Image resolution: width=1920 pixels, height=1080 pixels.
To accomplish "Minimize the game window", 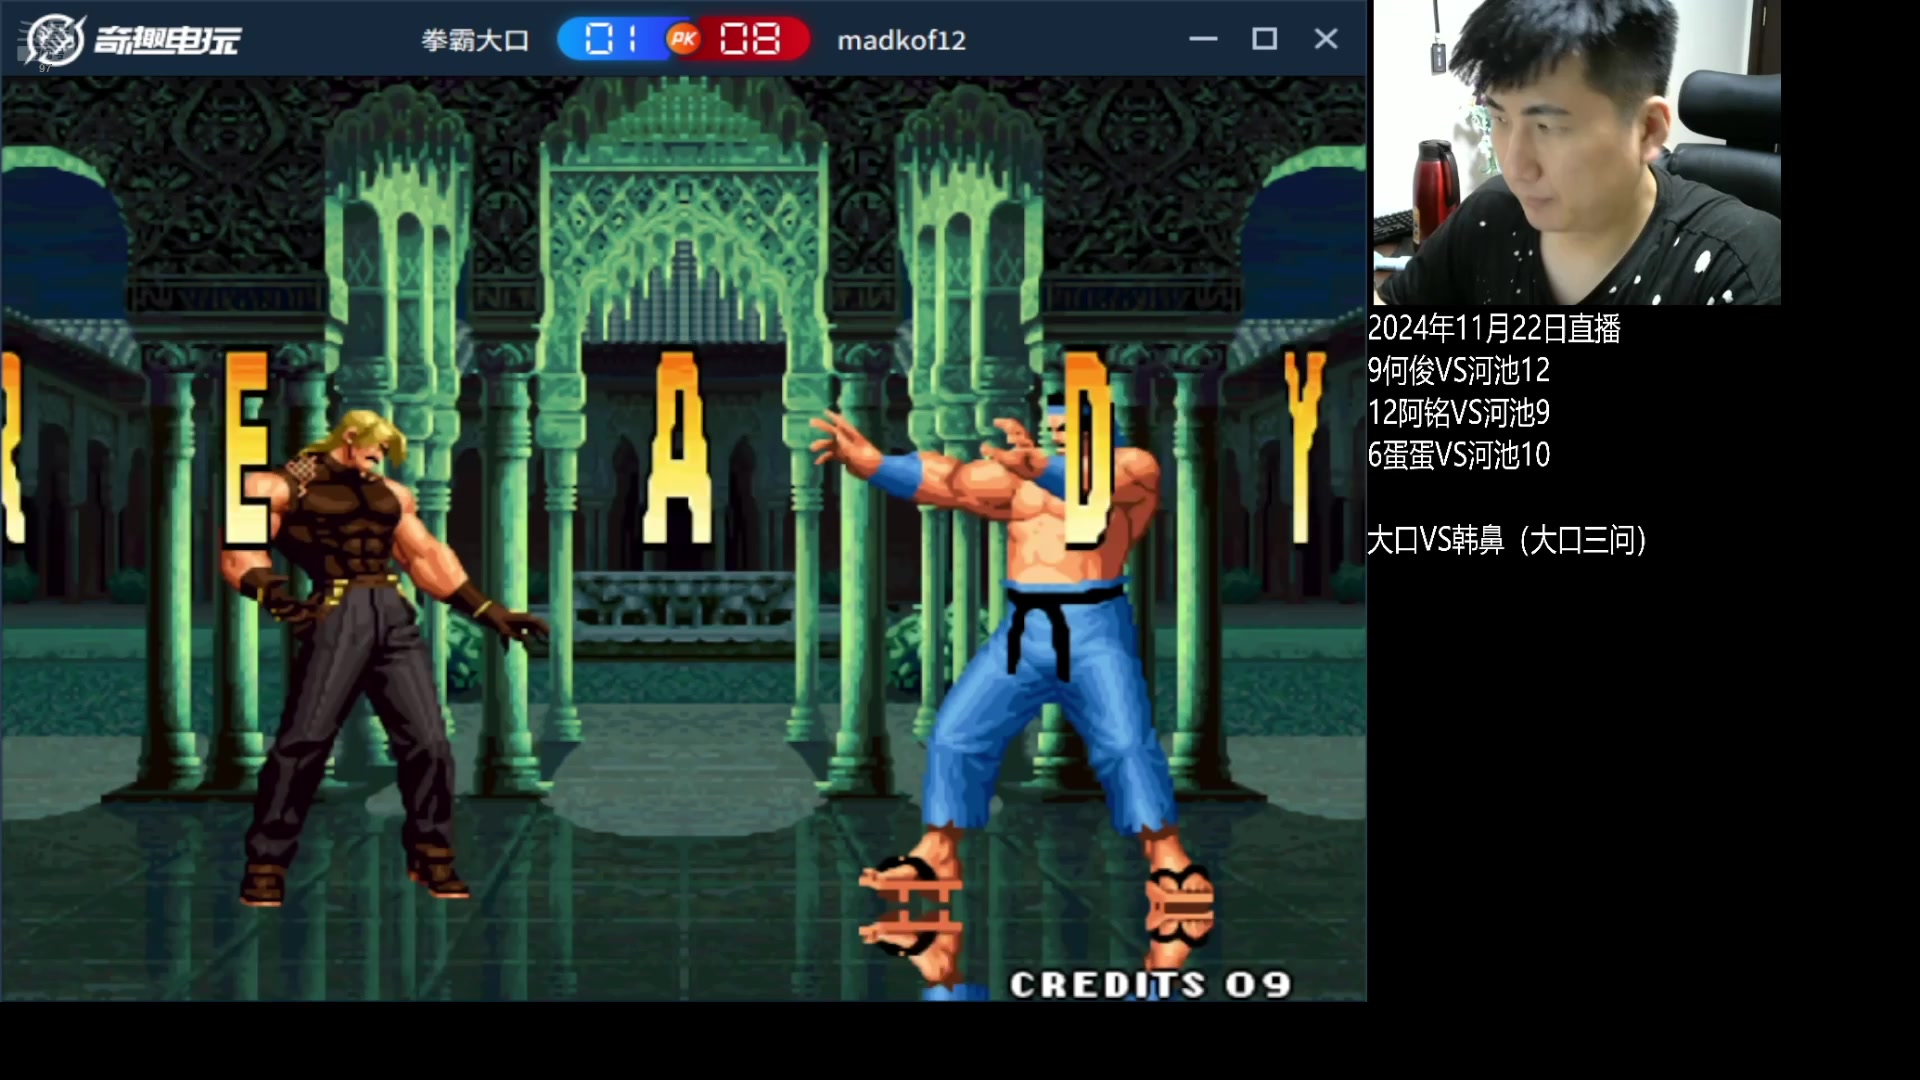I will pos(1203,39).
